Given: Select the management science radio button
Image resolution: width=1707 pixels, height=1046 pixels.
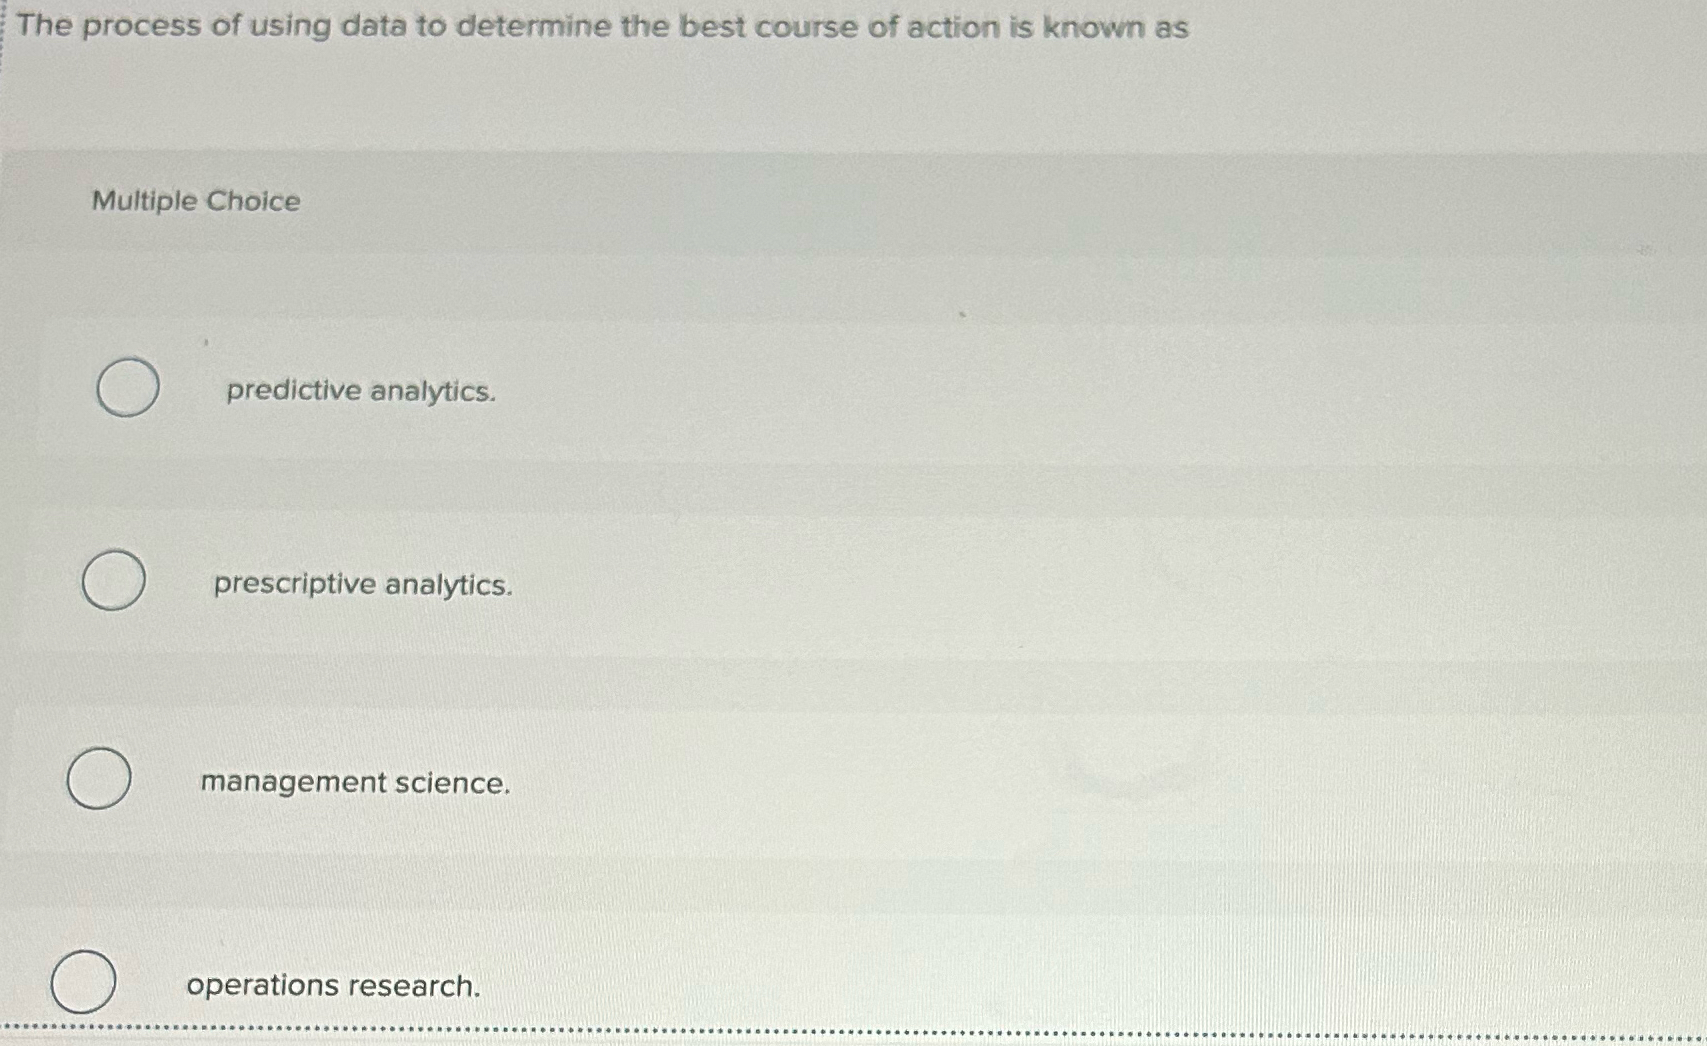Looking at the screenshot, I should click(98, 780).
